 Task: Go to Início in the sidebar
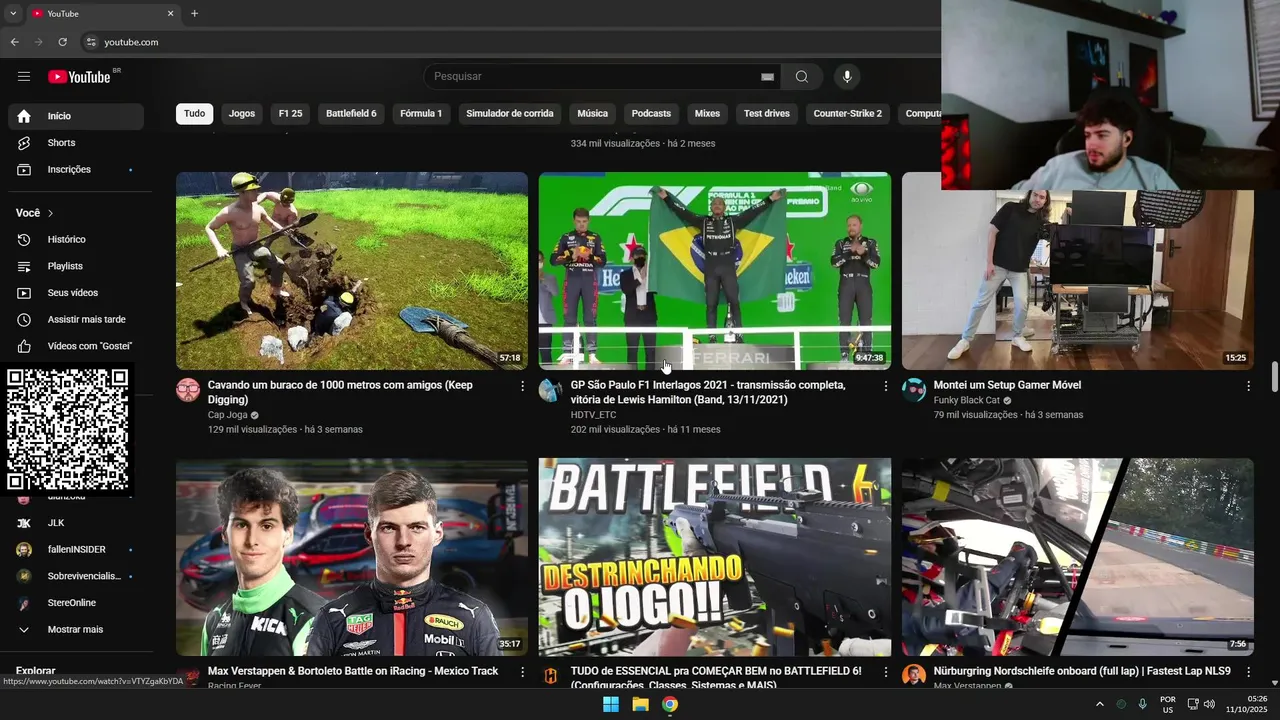[76, 116]
